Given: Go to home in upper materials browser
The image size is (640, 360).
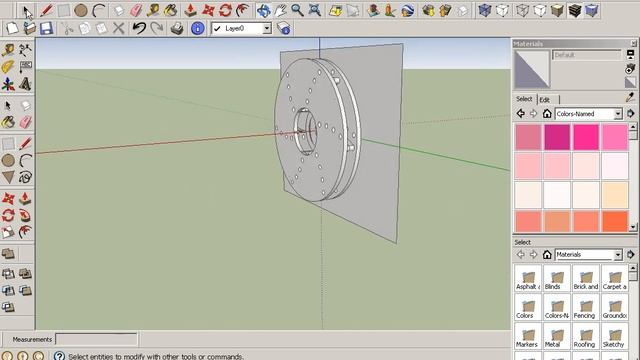Looking at the screenshot, I should pos(547,113).
